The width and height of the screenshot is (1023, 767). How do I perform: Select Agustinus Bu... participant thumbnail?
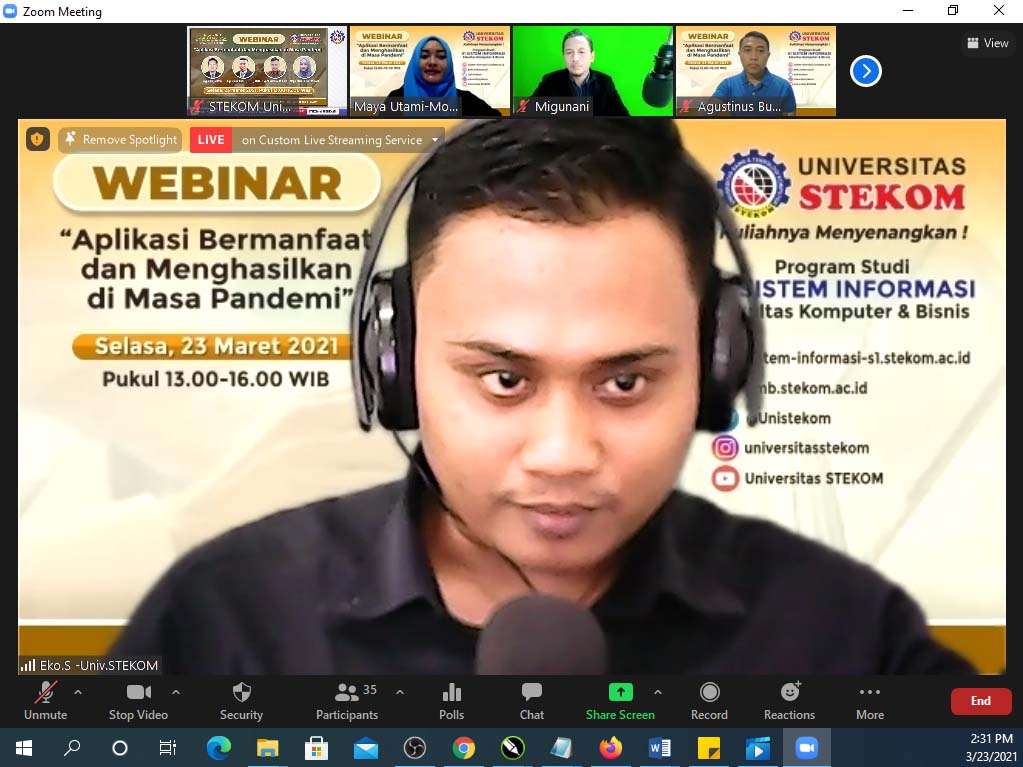[x=756, y=71]
